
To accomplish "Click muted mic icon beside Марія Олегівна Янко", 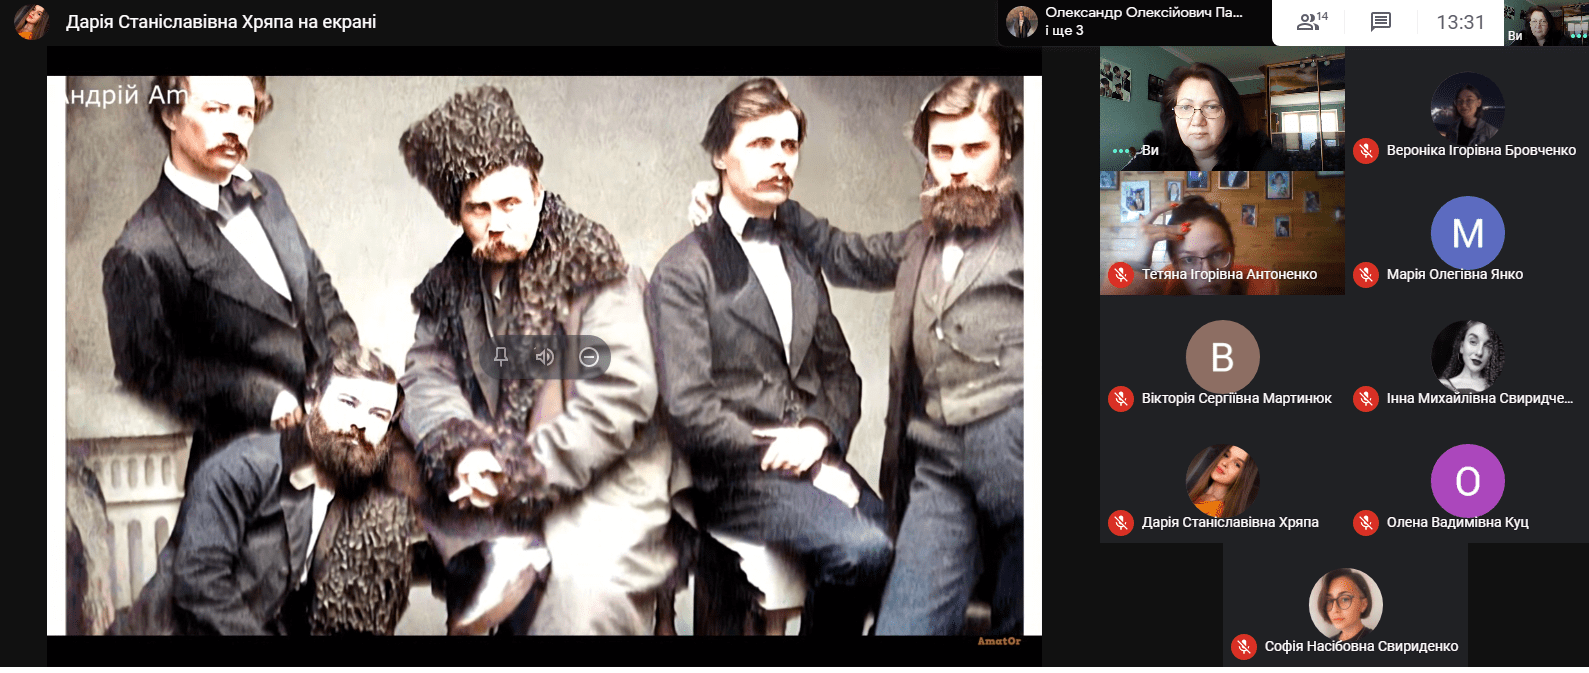I will point(1366,275).
